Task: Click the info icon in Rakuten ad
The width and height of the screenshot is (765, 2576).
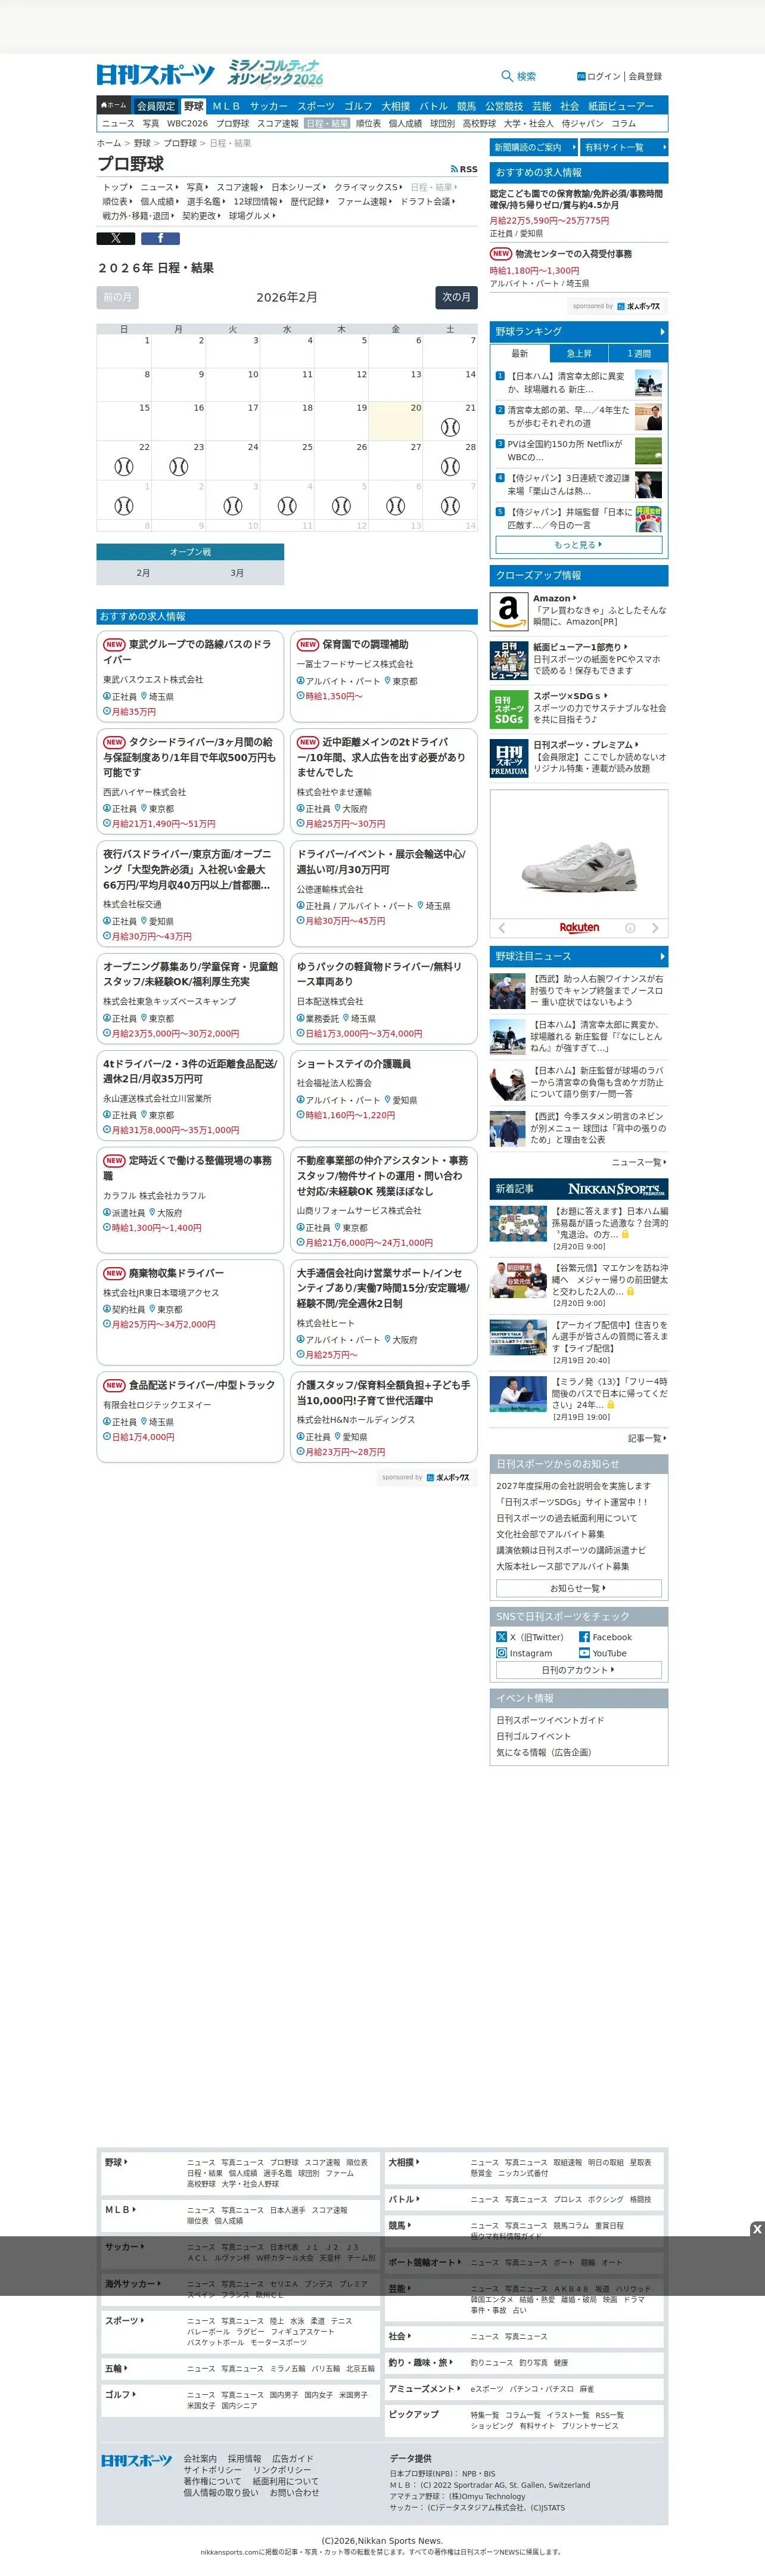Action: pyautogui.click(x=630, y=928)
